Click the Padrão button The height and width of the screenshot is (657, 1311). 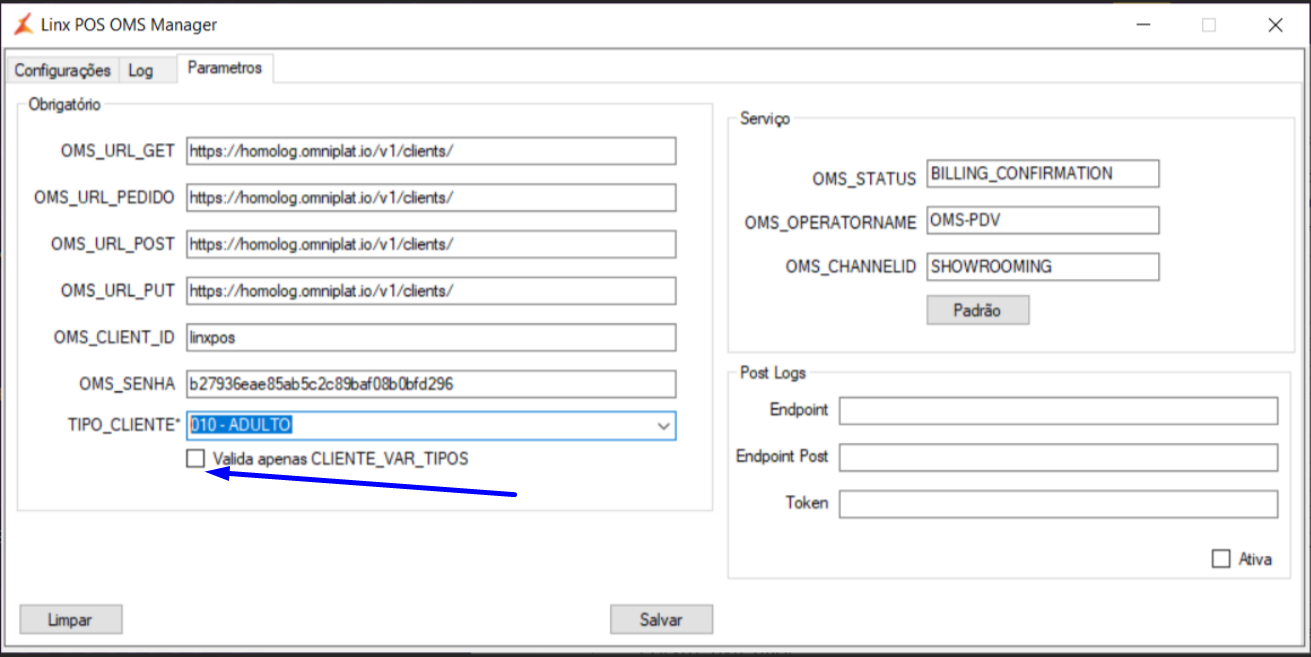977,310
